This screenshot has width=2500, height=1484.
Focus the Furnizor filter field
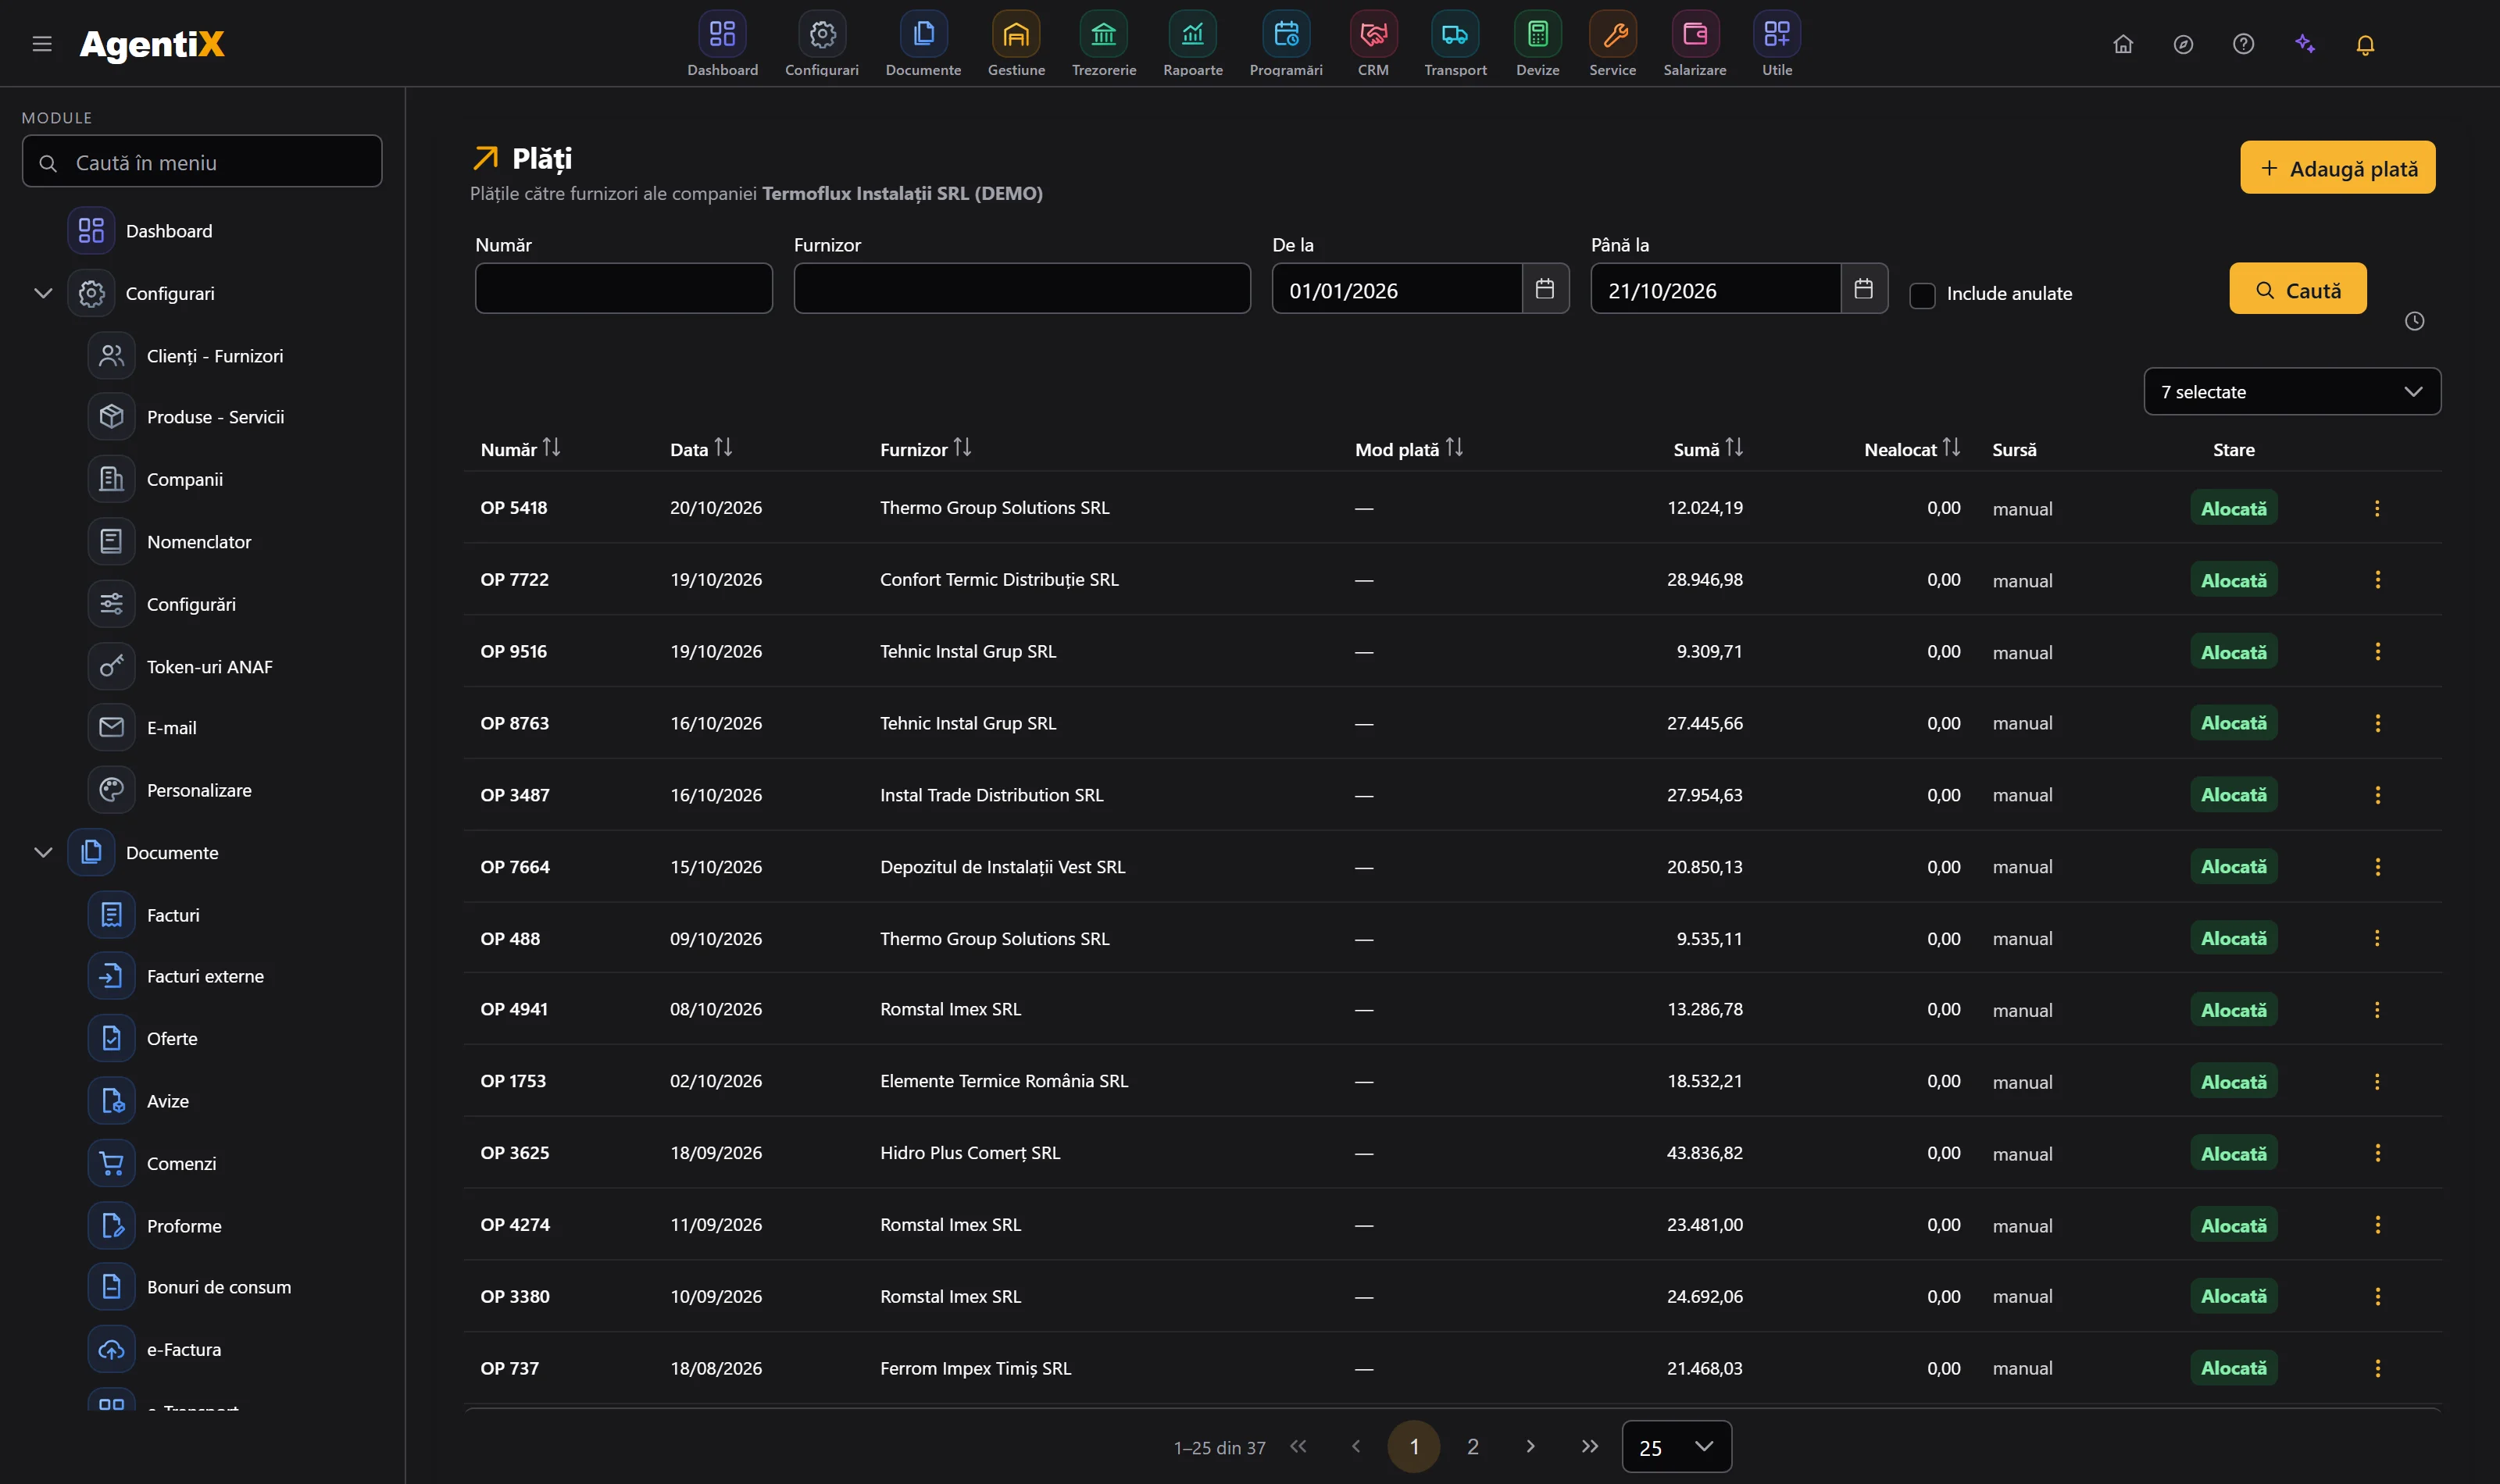1021,289
